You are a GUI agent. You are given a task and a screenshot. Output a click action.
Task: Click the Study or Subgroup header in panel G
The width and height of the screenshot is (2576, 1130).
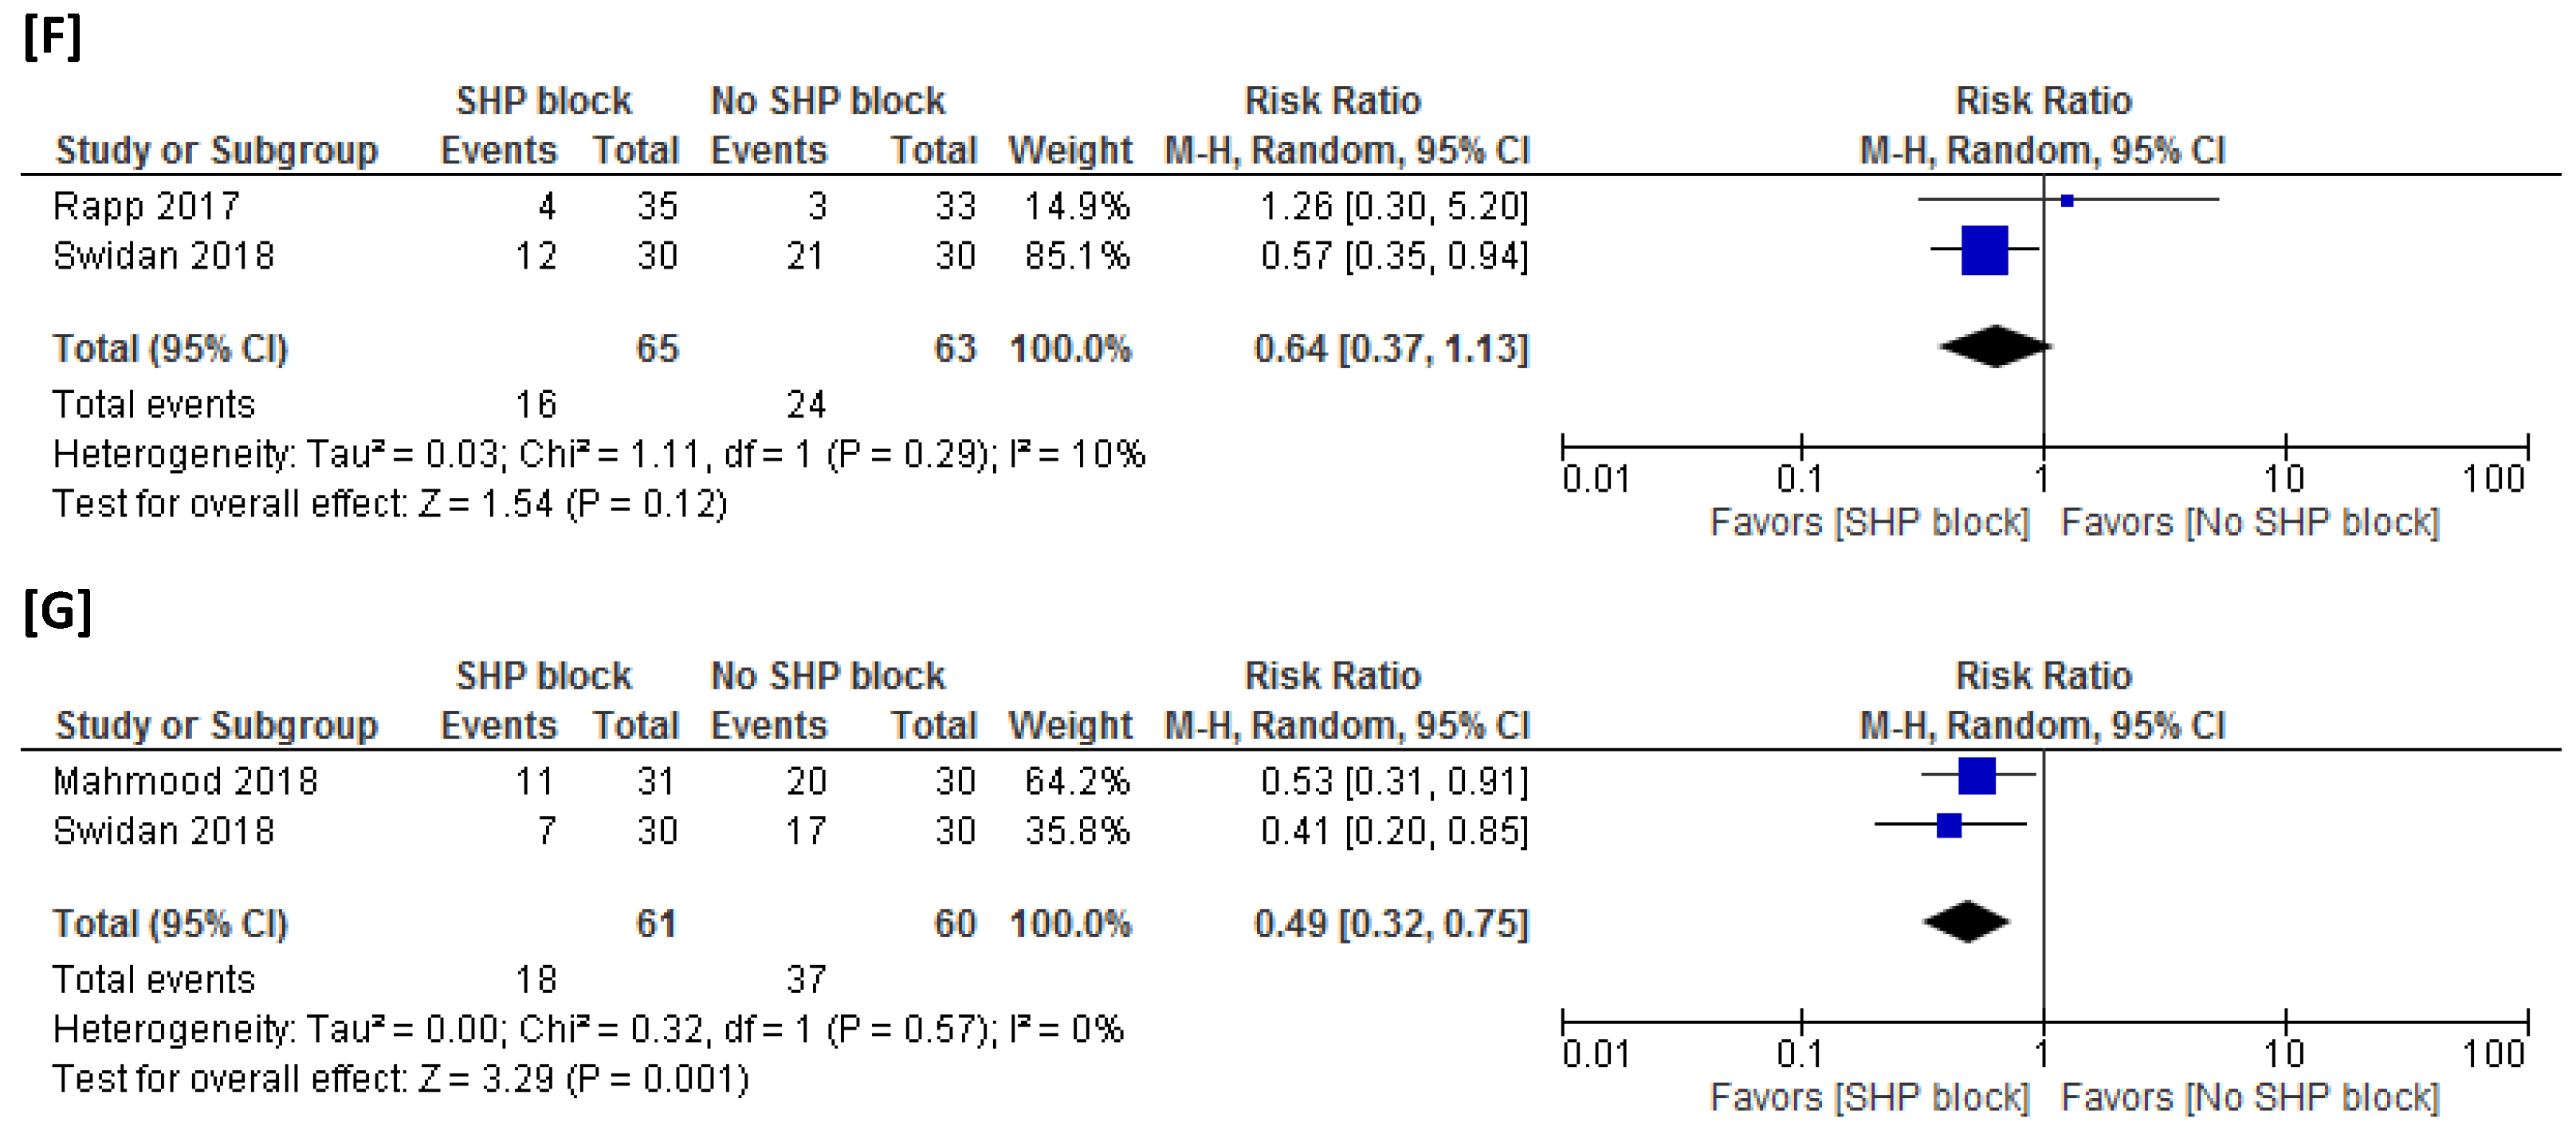[x=216, y=726]
